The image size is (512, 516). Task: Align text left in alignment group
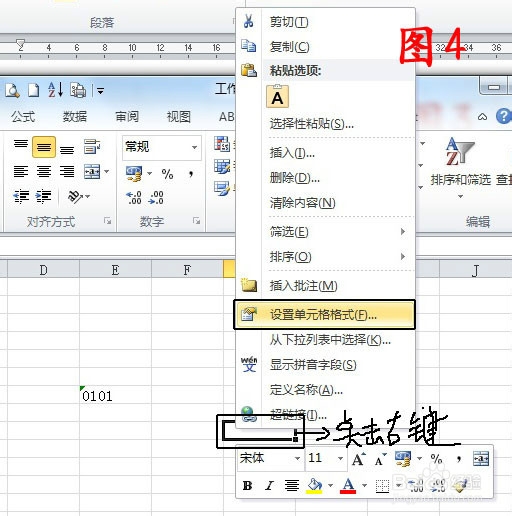click(x=21, y=171)
